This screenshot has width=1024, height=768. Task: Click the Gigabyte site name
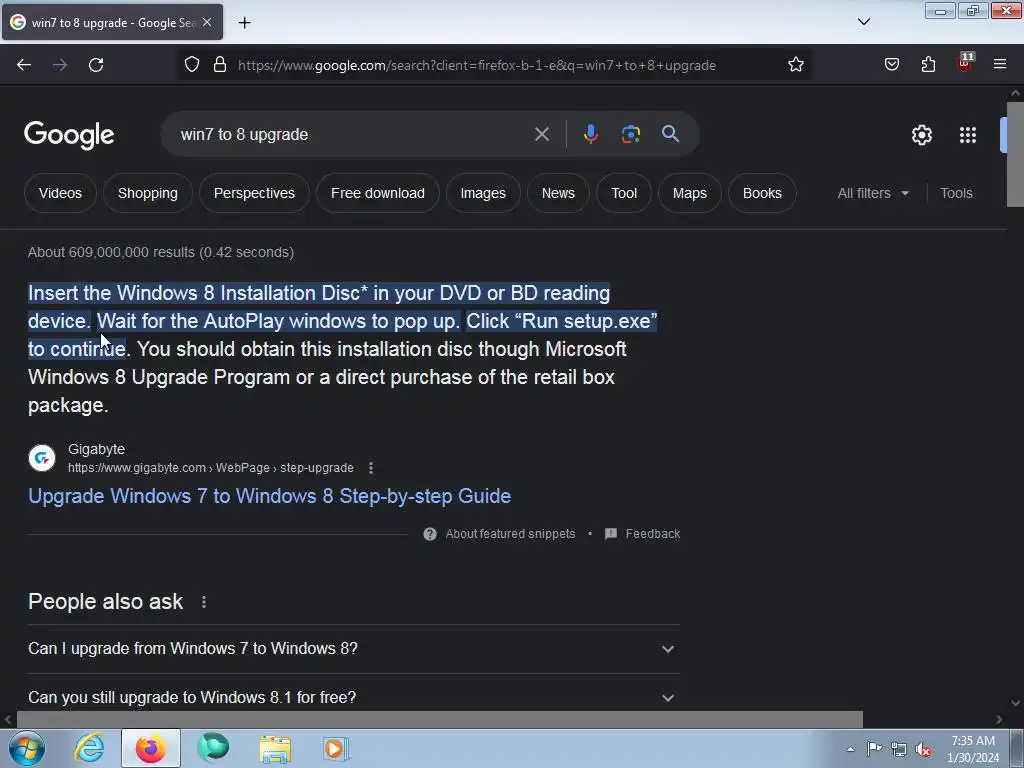click(96, 449)
